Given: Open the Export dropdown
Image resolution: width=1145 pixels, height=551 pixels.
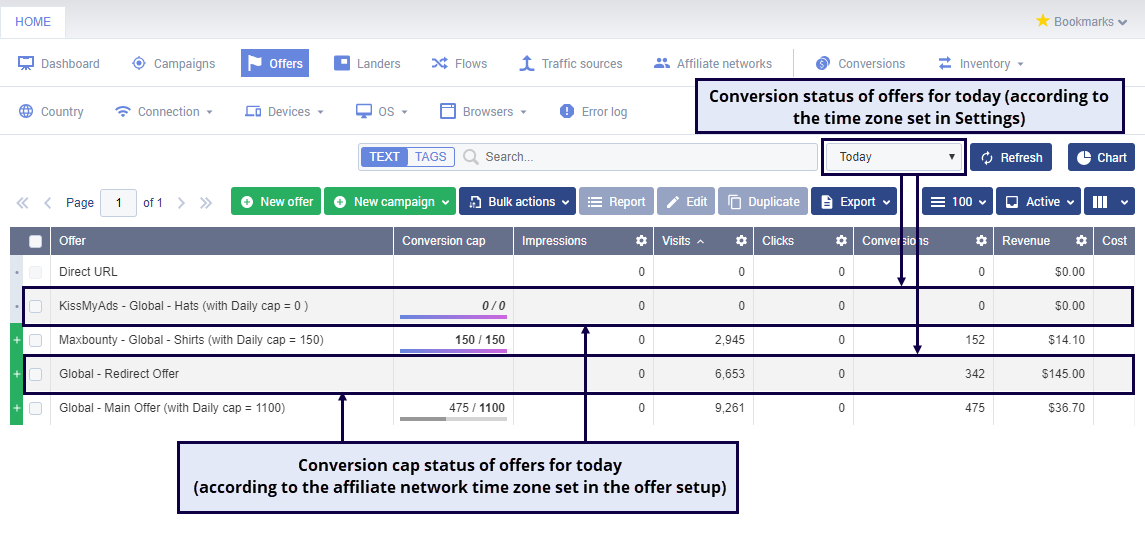Looking at the screenshot, I should 854,201.
